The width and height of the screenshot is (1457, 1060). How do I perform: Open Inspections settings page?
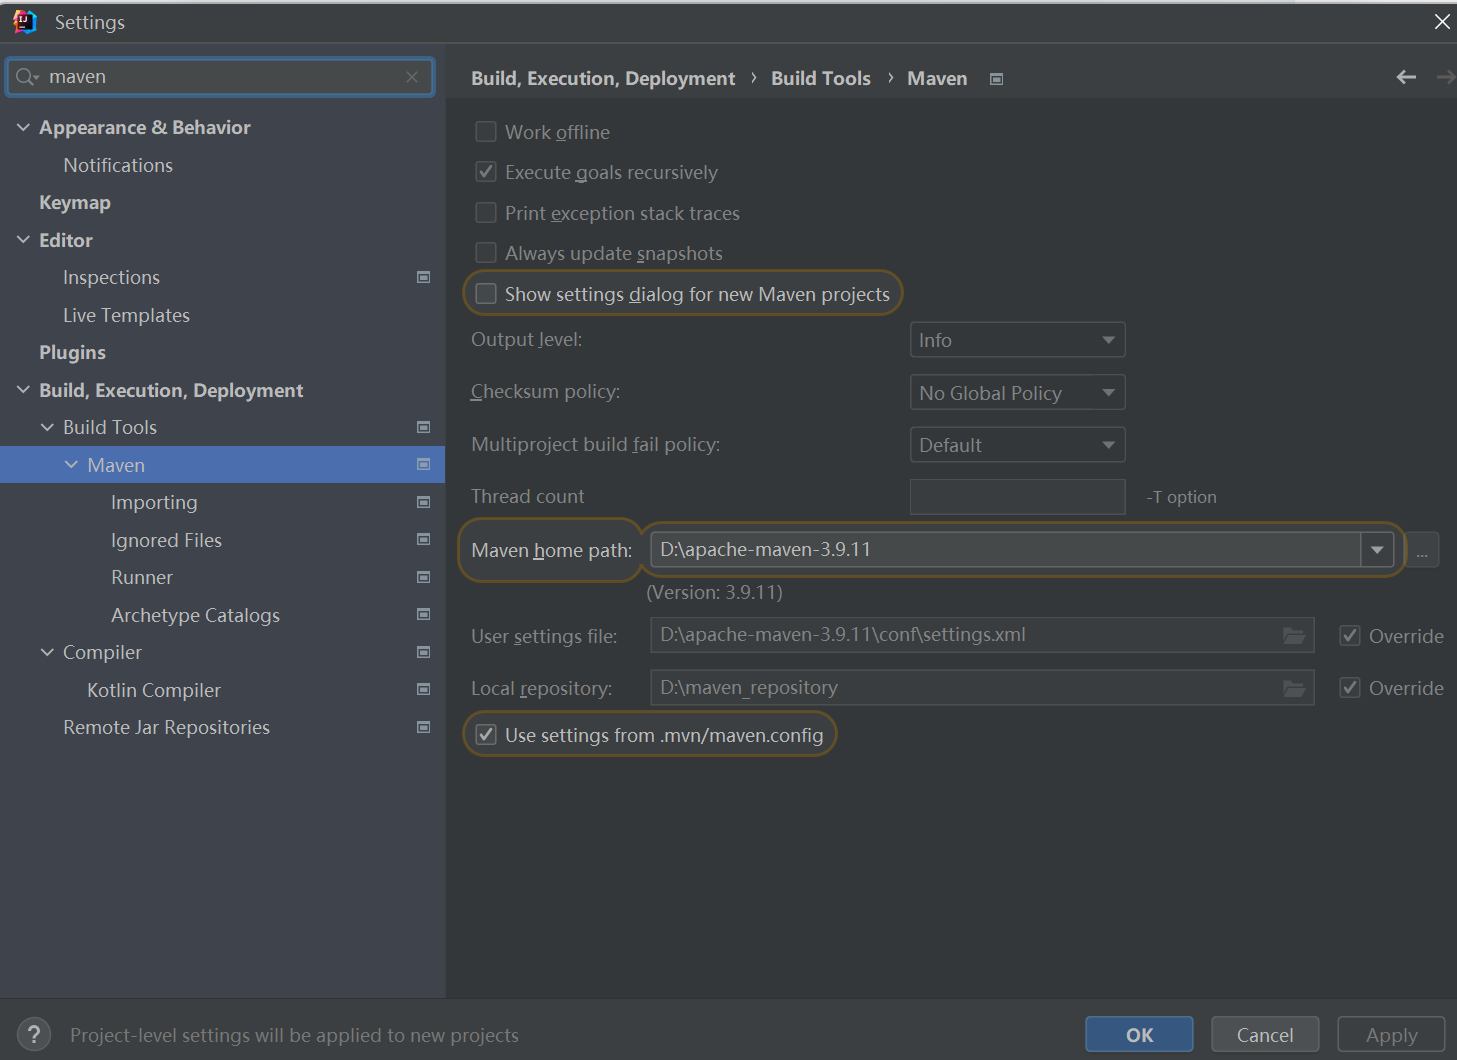point(111,277)
